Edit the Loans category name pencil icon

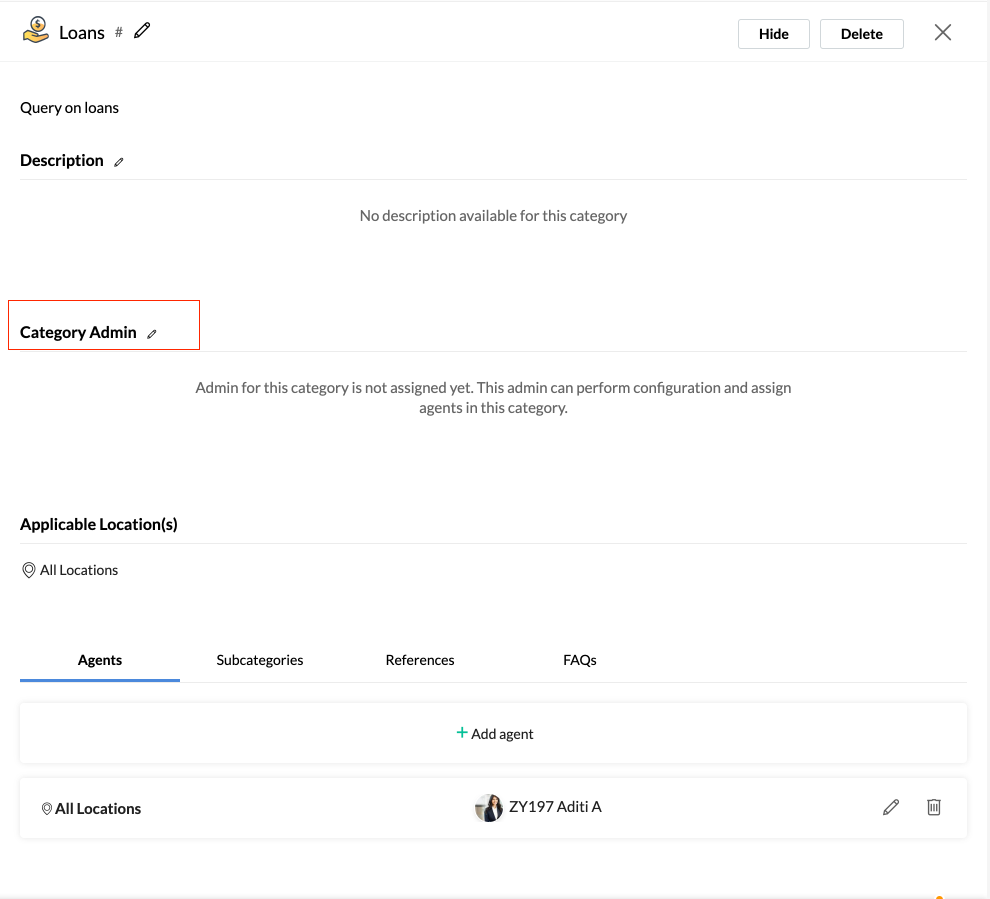(142, 30)
